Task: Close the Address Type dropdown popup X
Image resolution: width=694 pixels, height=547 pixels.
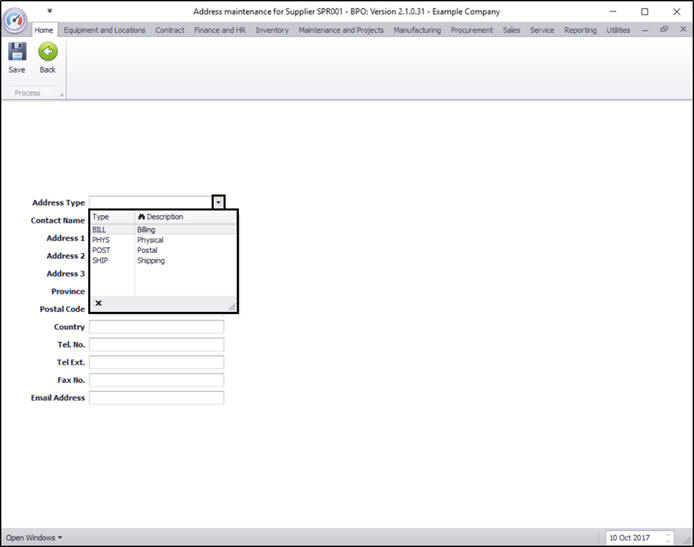Action: click(x=99, y=303)
